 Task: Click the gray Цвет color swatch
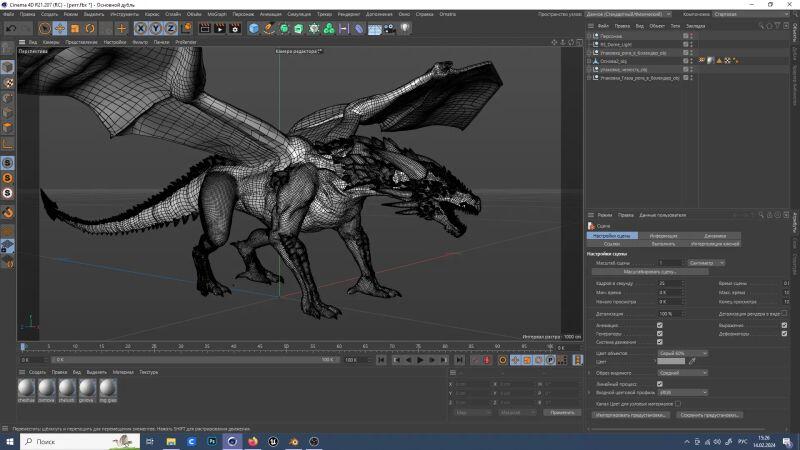[671, 361]
